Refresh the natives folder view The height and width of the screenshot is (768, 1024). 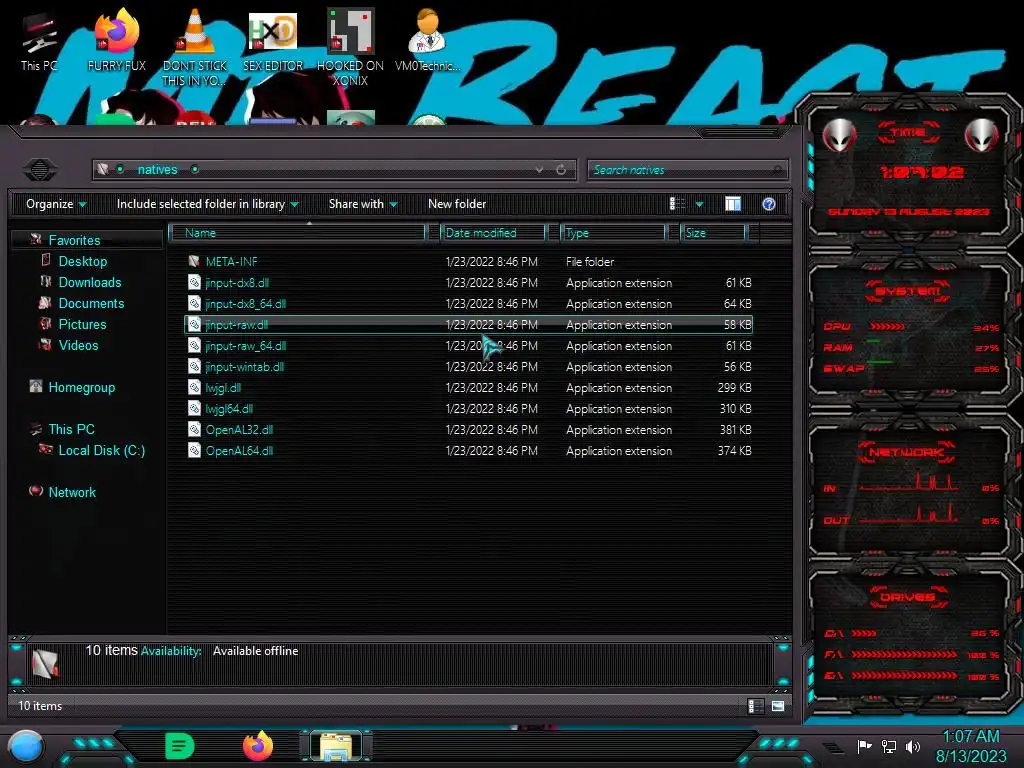pos(561,170)
